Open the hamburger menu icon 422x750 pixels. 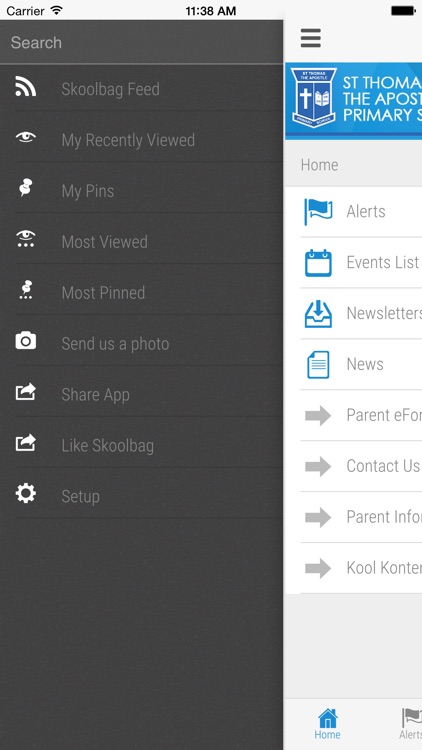[x=311, y=38]
